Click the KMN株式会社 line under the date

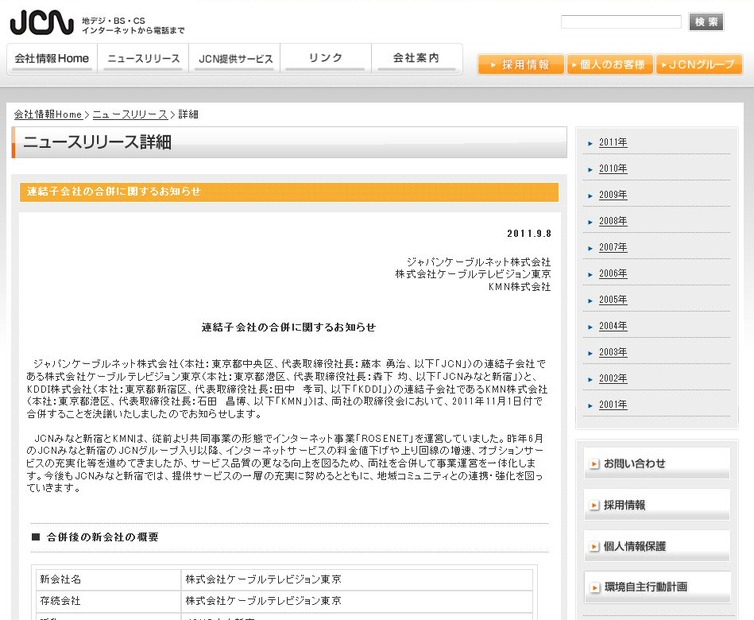[519, 287]
